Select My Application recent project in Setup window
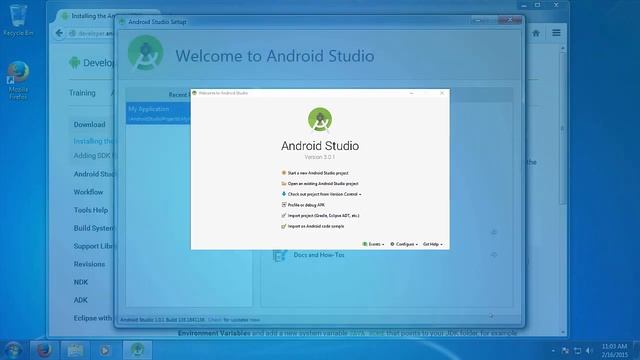The height and width of the screenshot is (360, 640). pos(158,113)
